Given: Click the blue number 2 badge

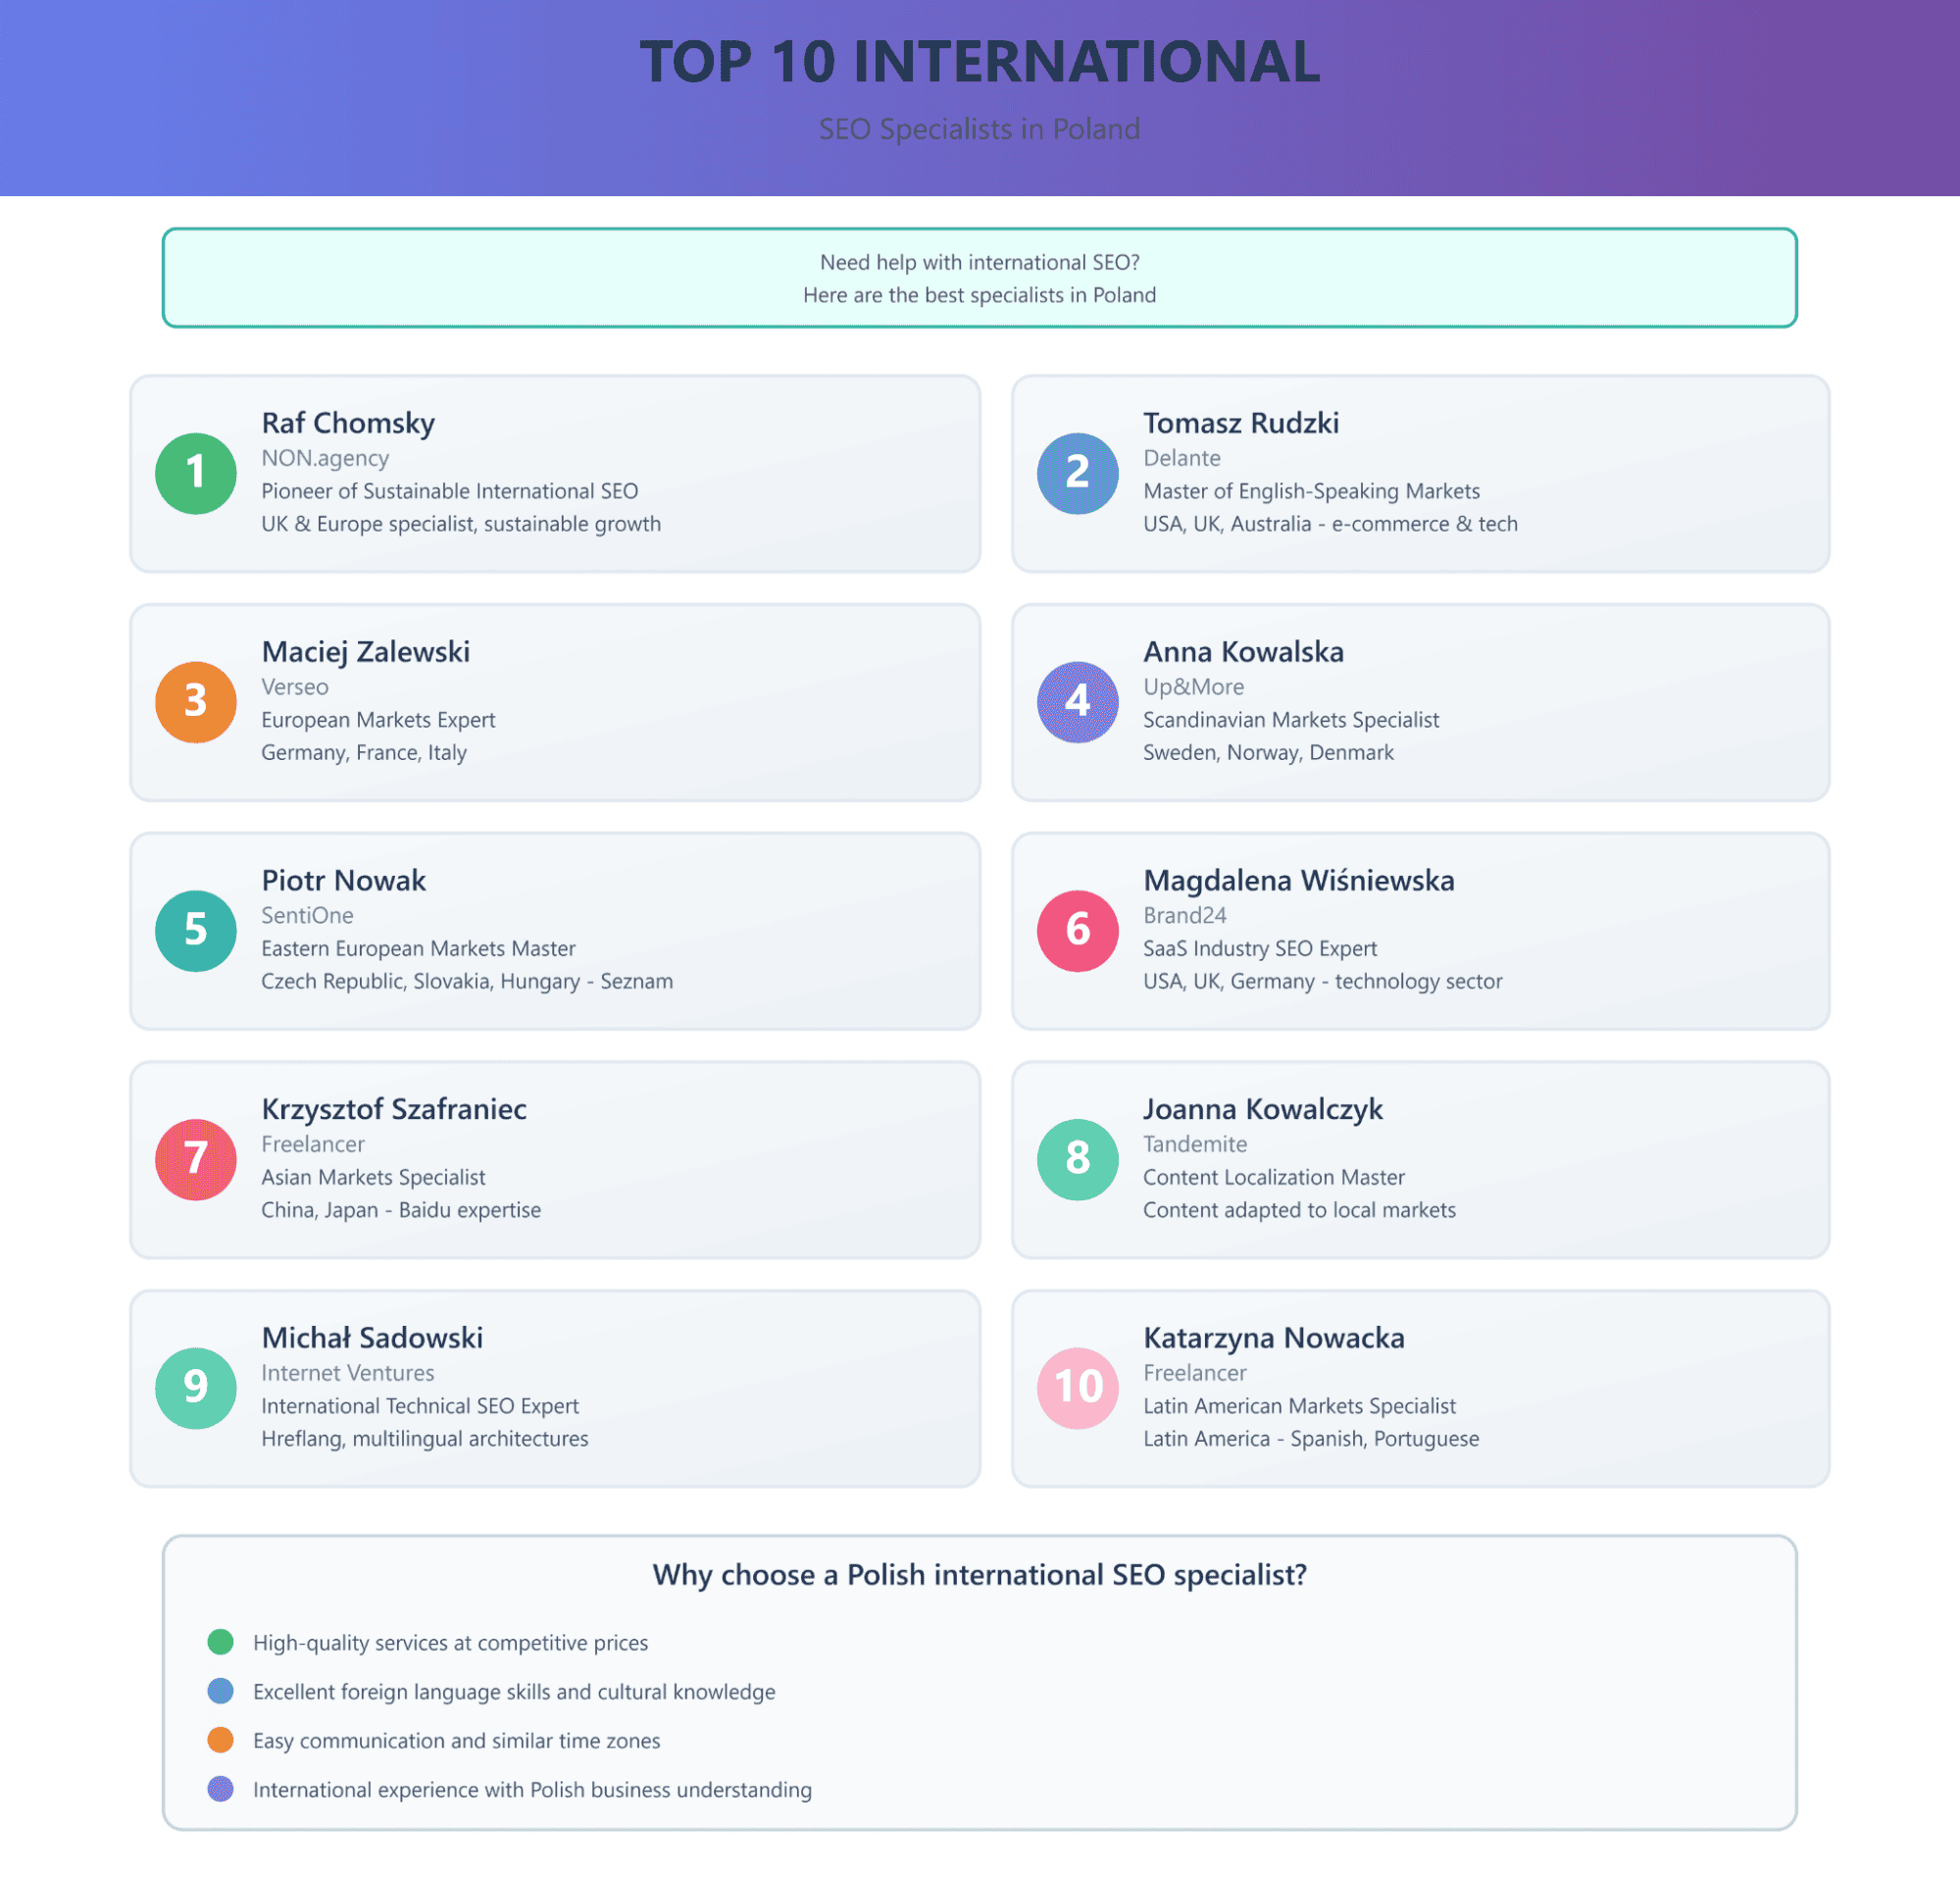Looking at the screenshot, I should [1077, 473].
